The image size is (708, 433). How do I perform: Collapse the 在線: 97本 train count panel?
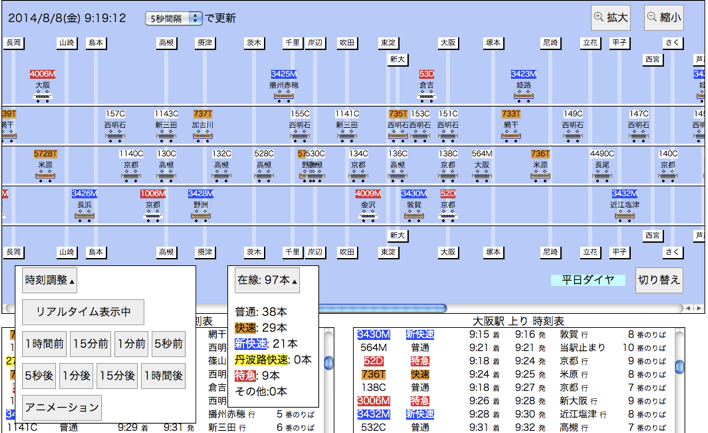pyautogui.click(x=267, y=281)
